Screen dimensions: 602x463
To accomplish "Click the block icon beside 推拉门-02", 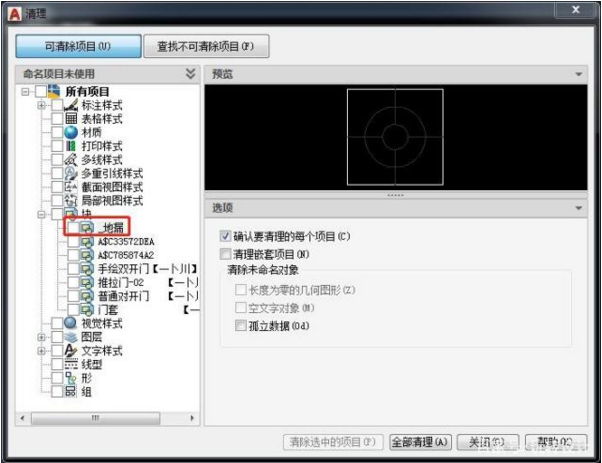I will pos(87,283).
